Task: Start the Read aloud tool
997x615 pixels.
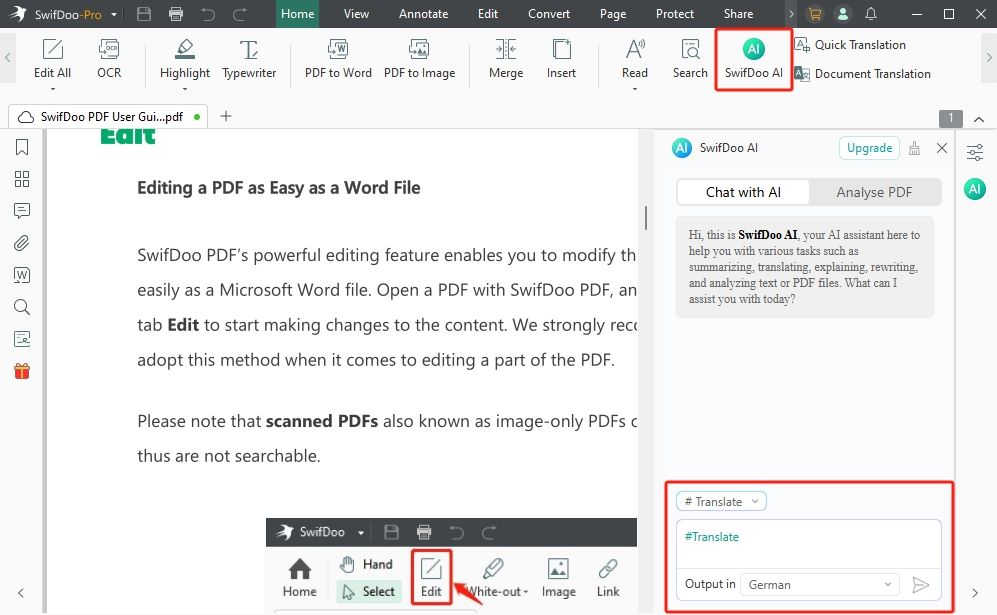Action: coord(635,59)
